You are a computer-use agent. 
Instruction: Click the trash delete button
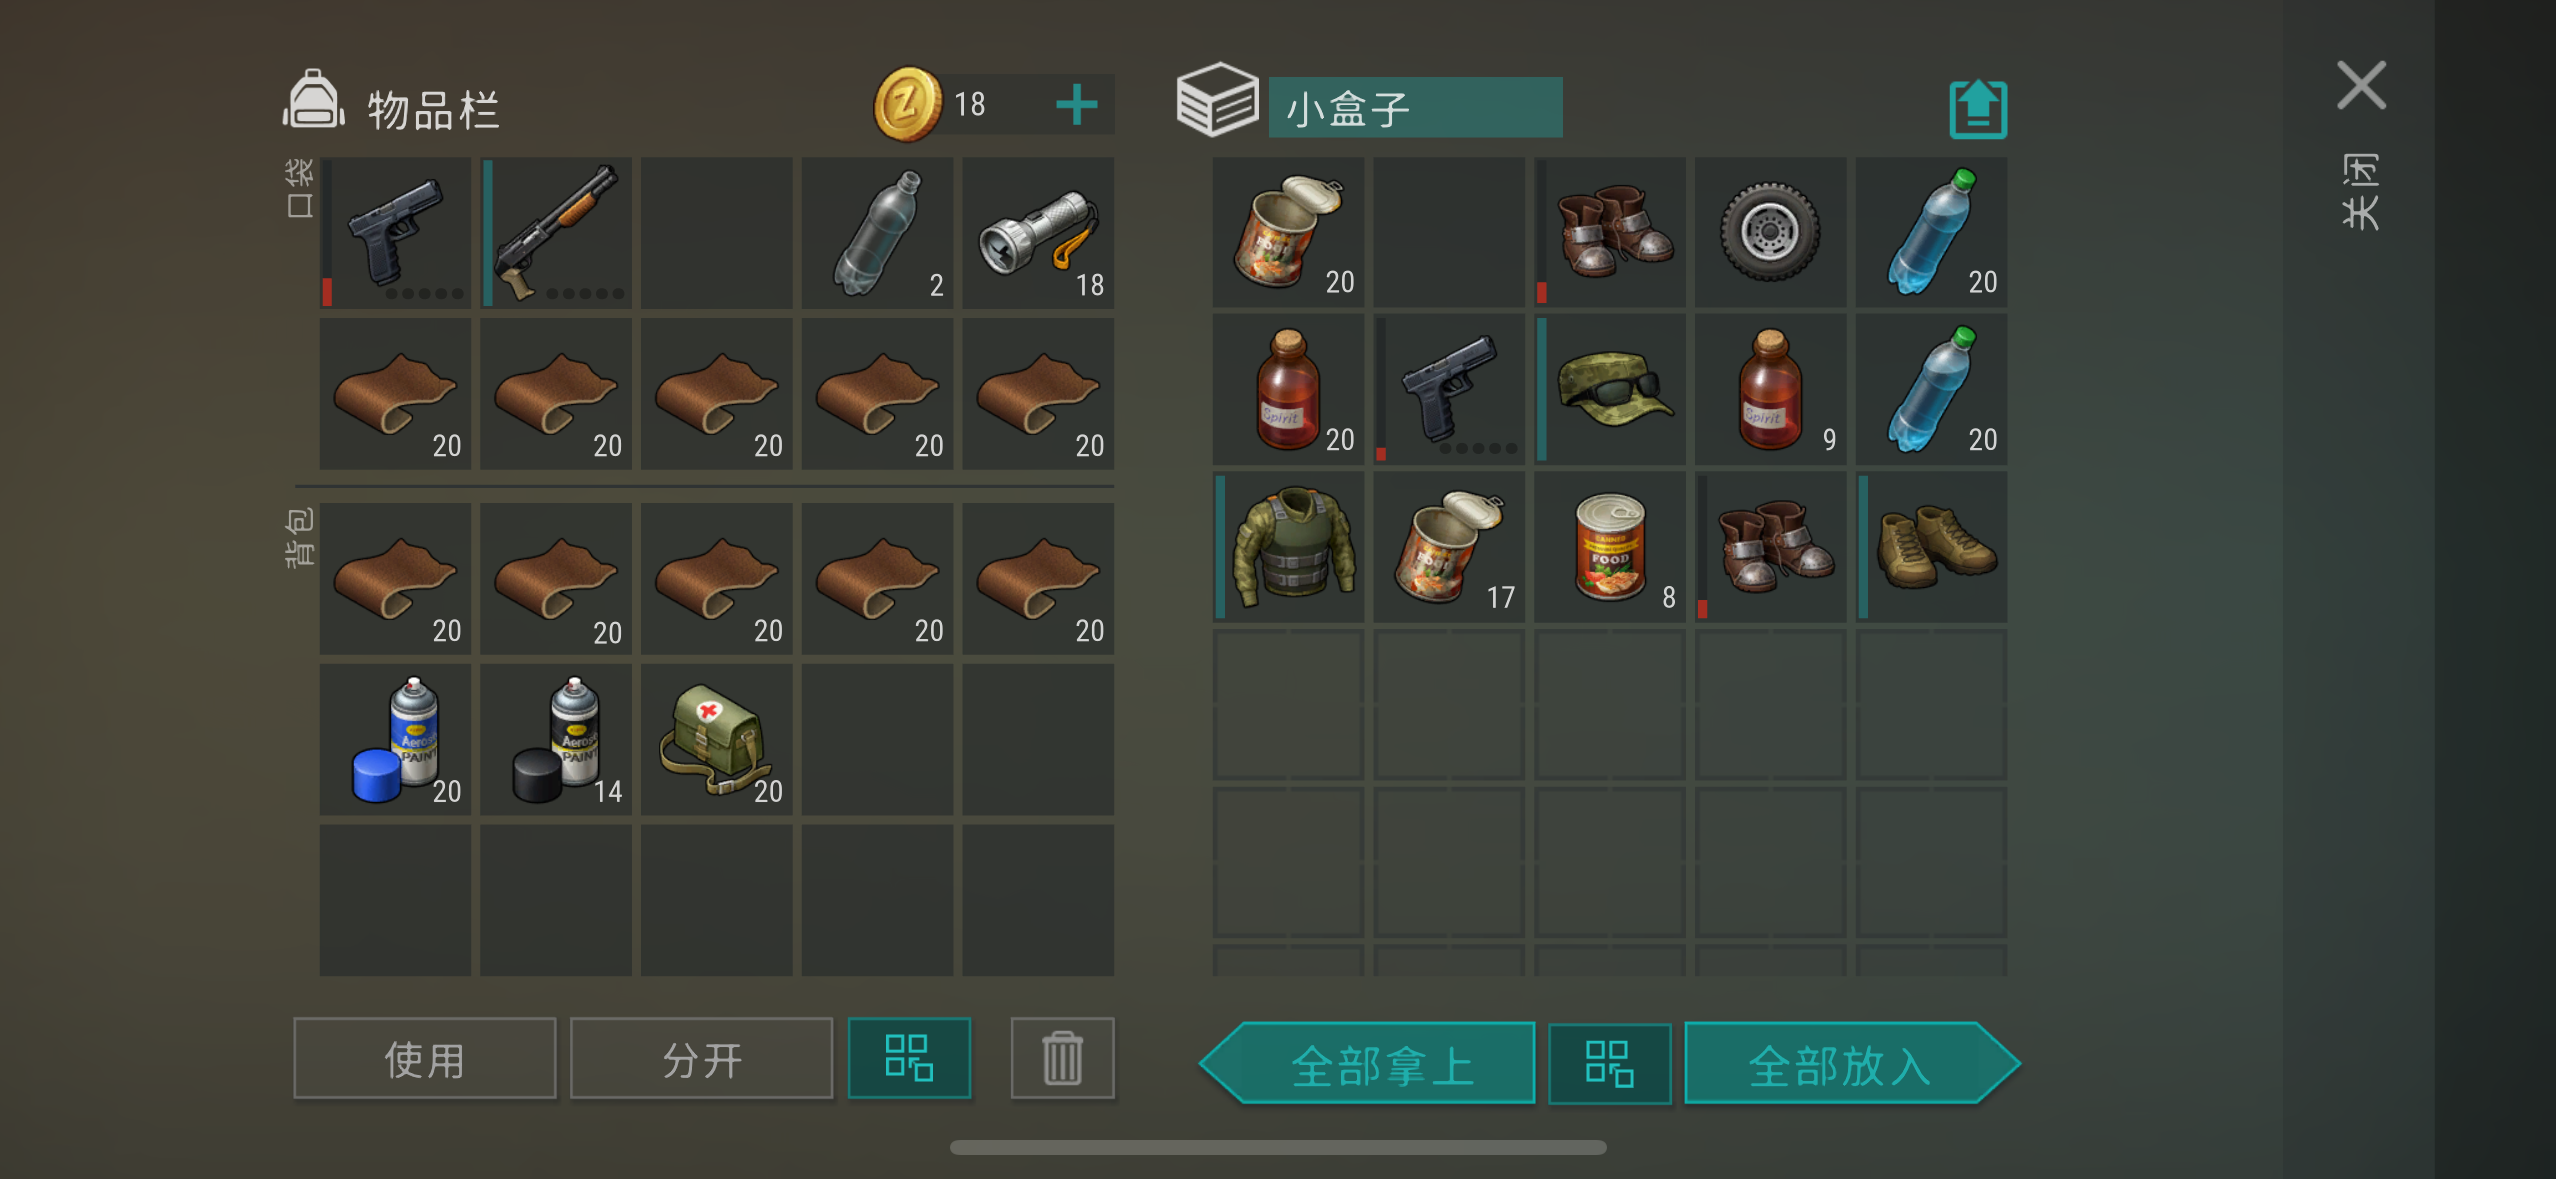tap(1062, 1058)
